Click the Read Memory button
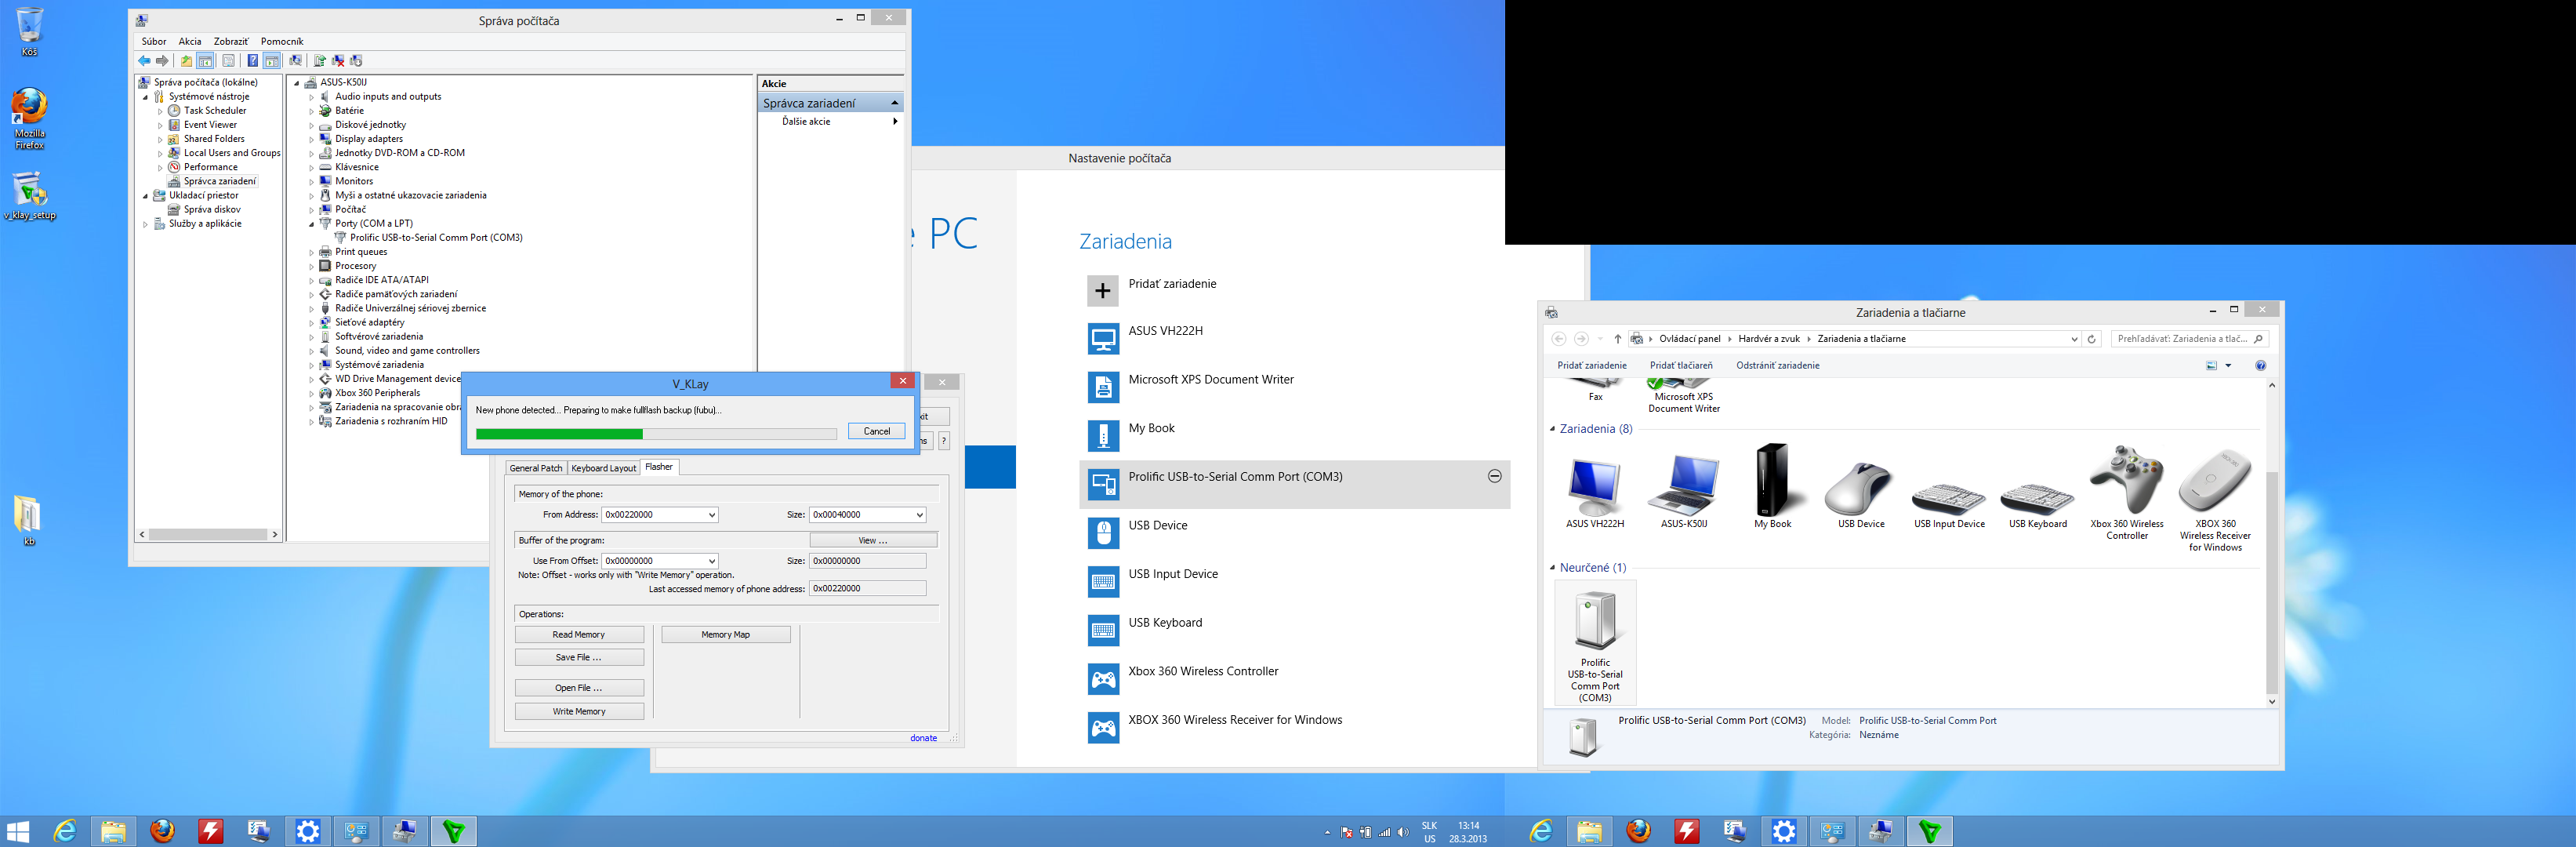Viewport: 2576px width, 847px height. [579, 635]
